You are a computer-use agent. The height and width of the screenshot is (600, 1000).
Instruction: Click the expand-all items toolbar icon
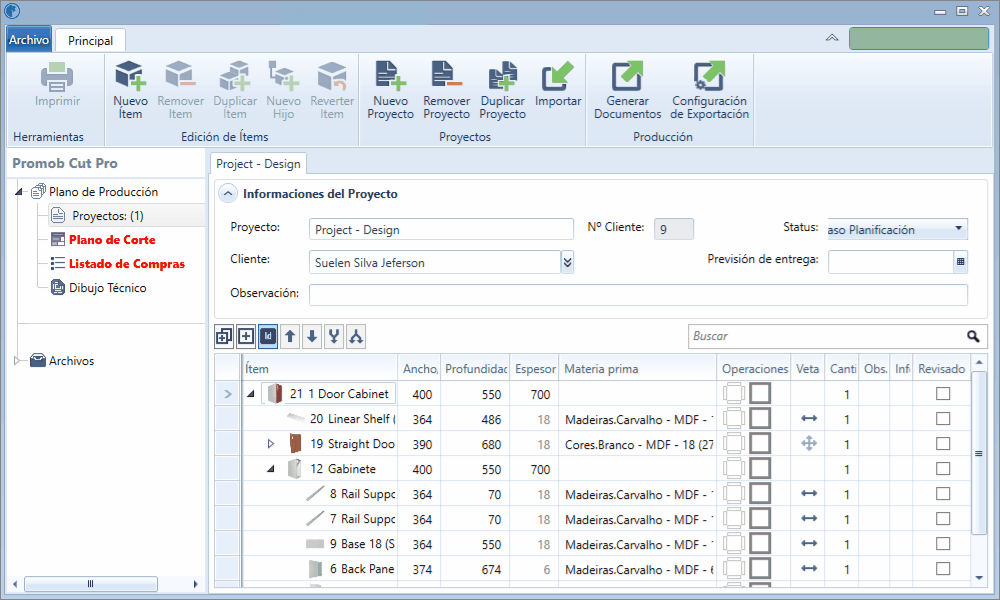point(224,336)
